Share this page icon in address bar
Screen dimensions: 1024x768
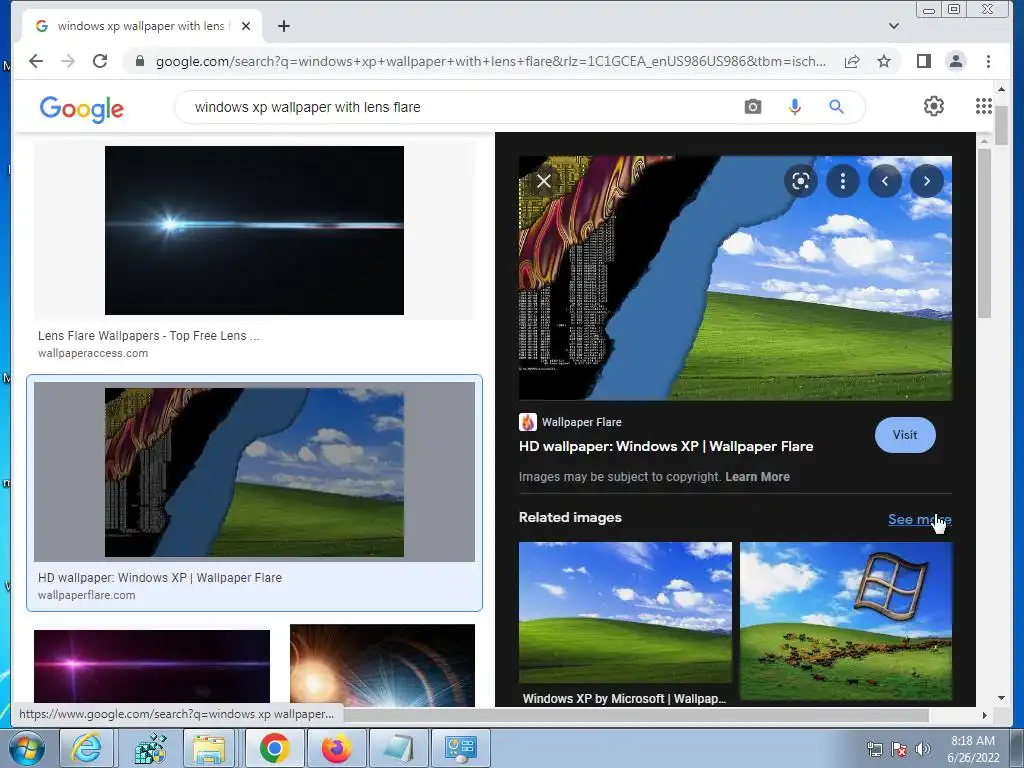[x=852, y=61]
